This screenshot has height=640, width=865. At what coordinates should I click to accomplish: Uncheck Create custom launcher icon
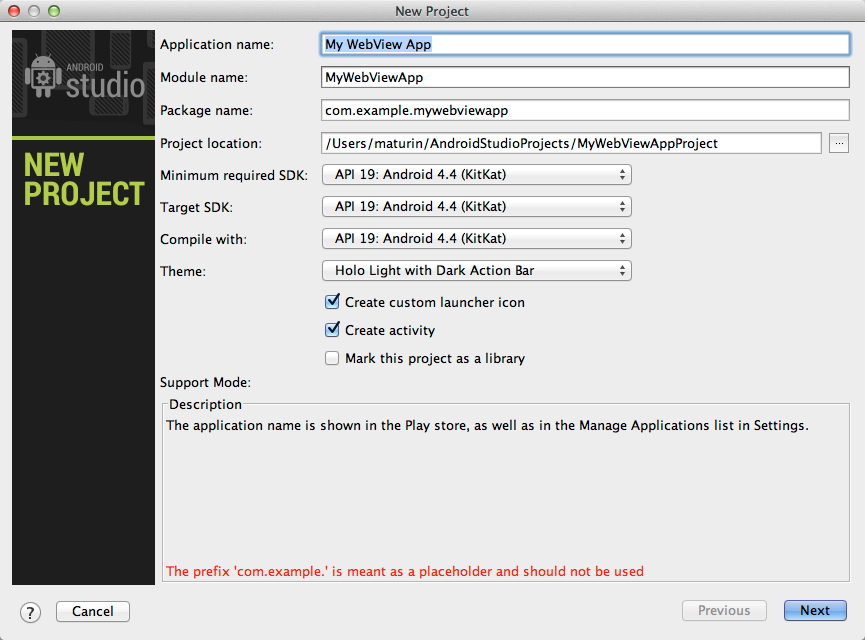pos(332,302)
